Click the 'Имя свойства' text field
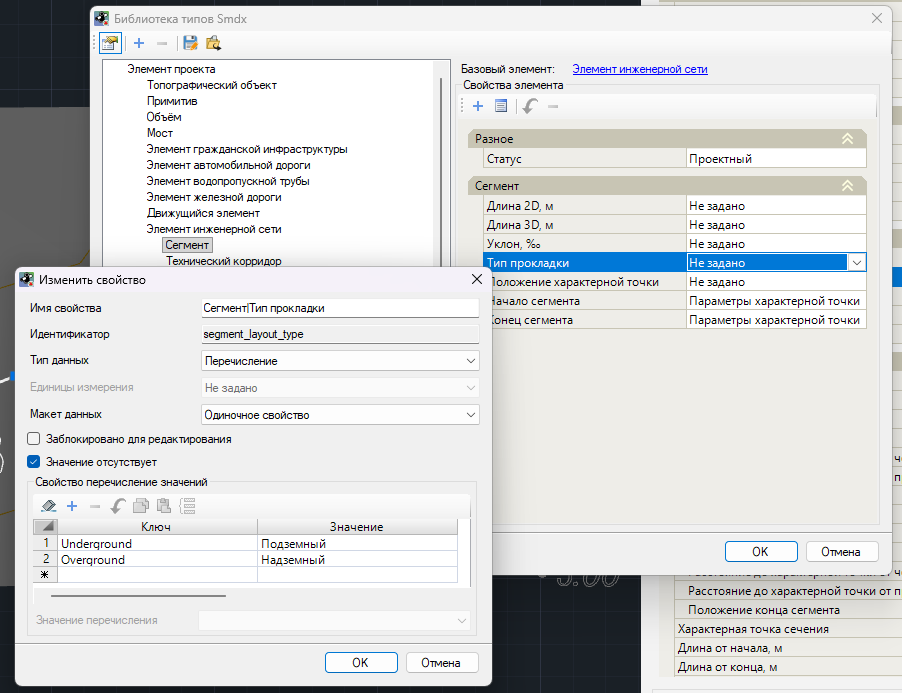The image size is (902, 693). 339,308
